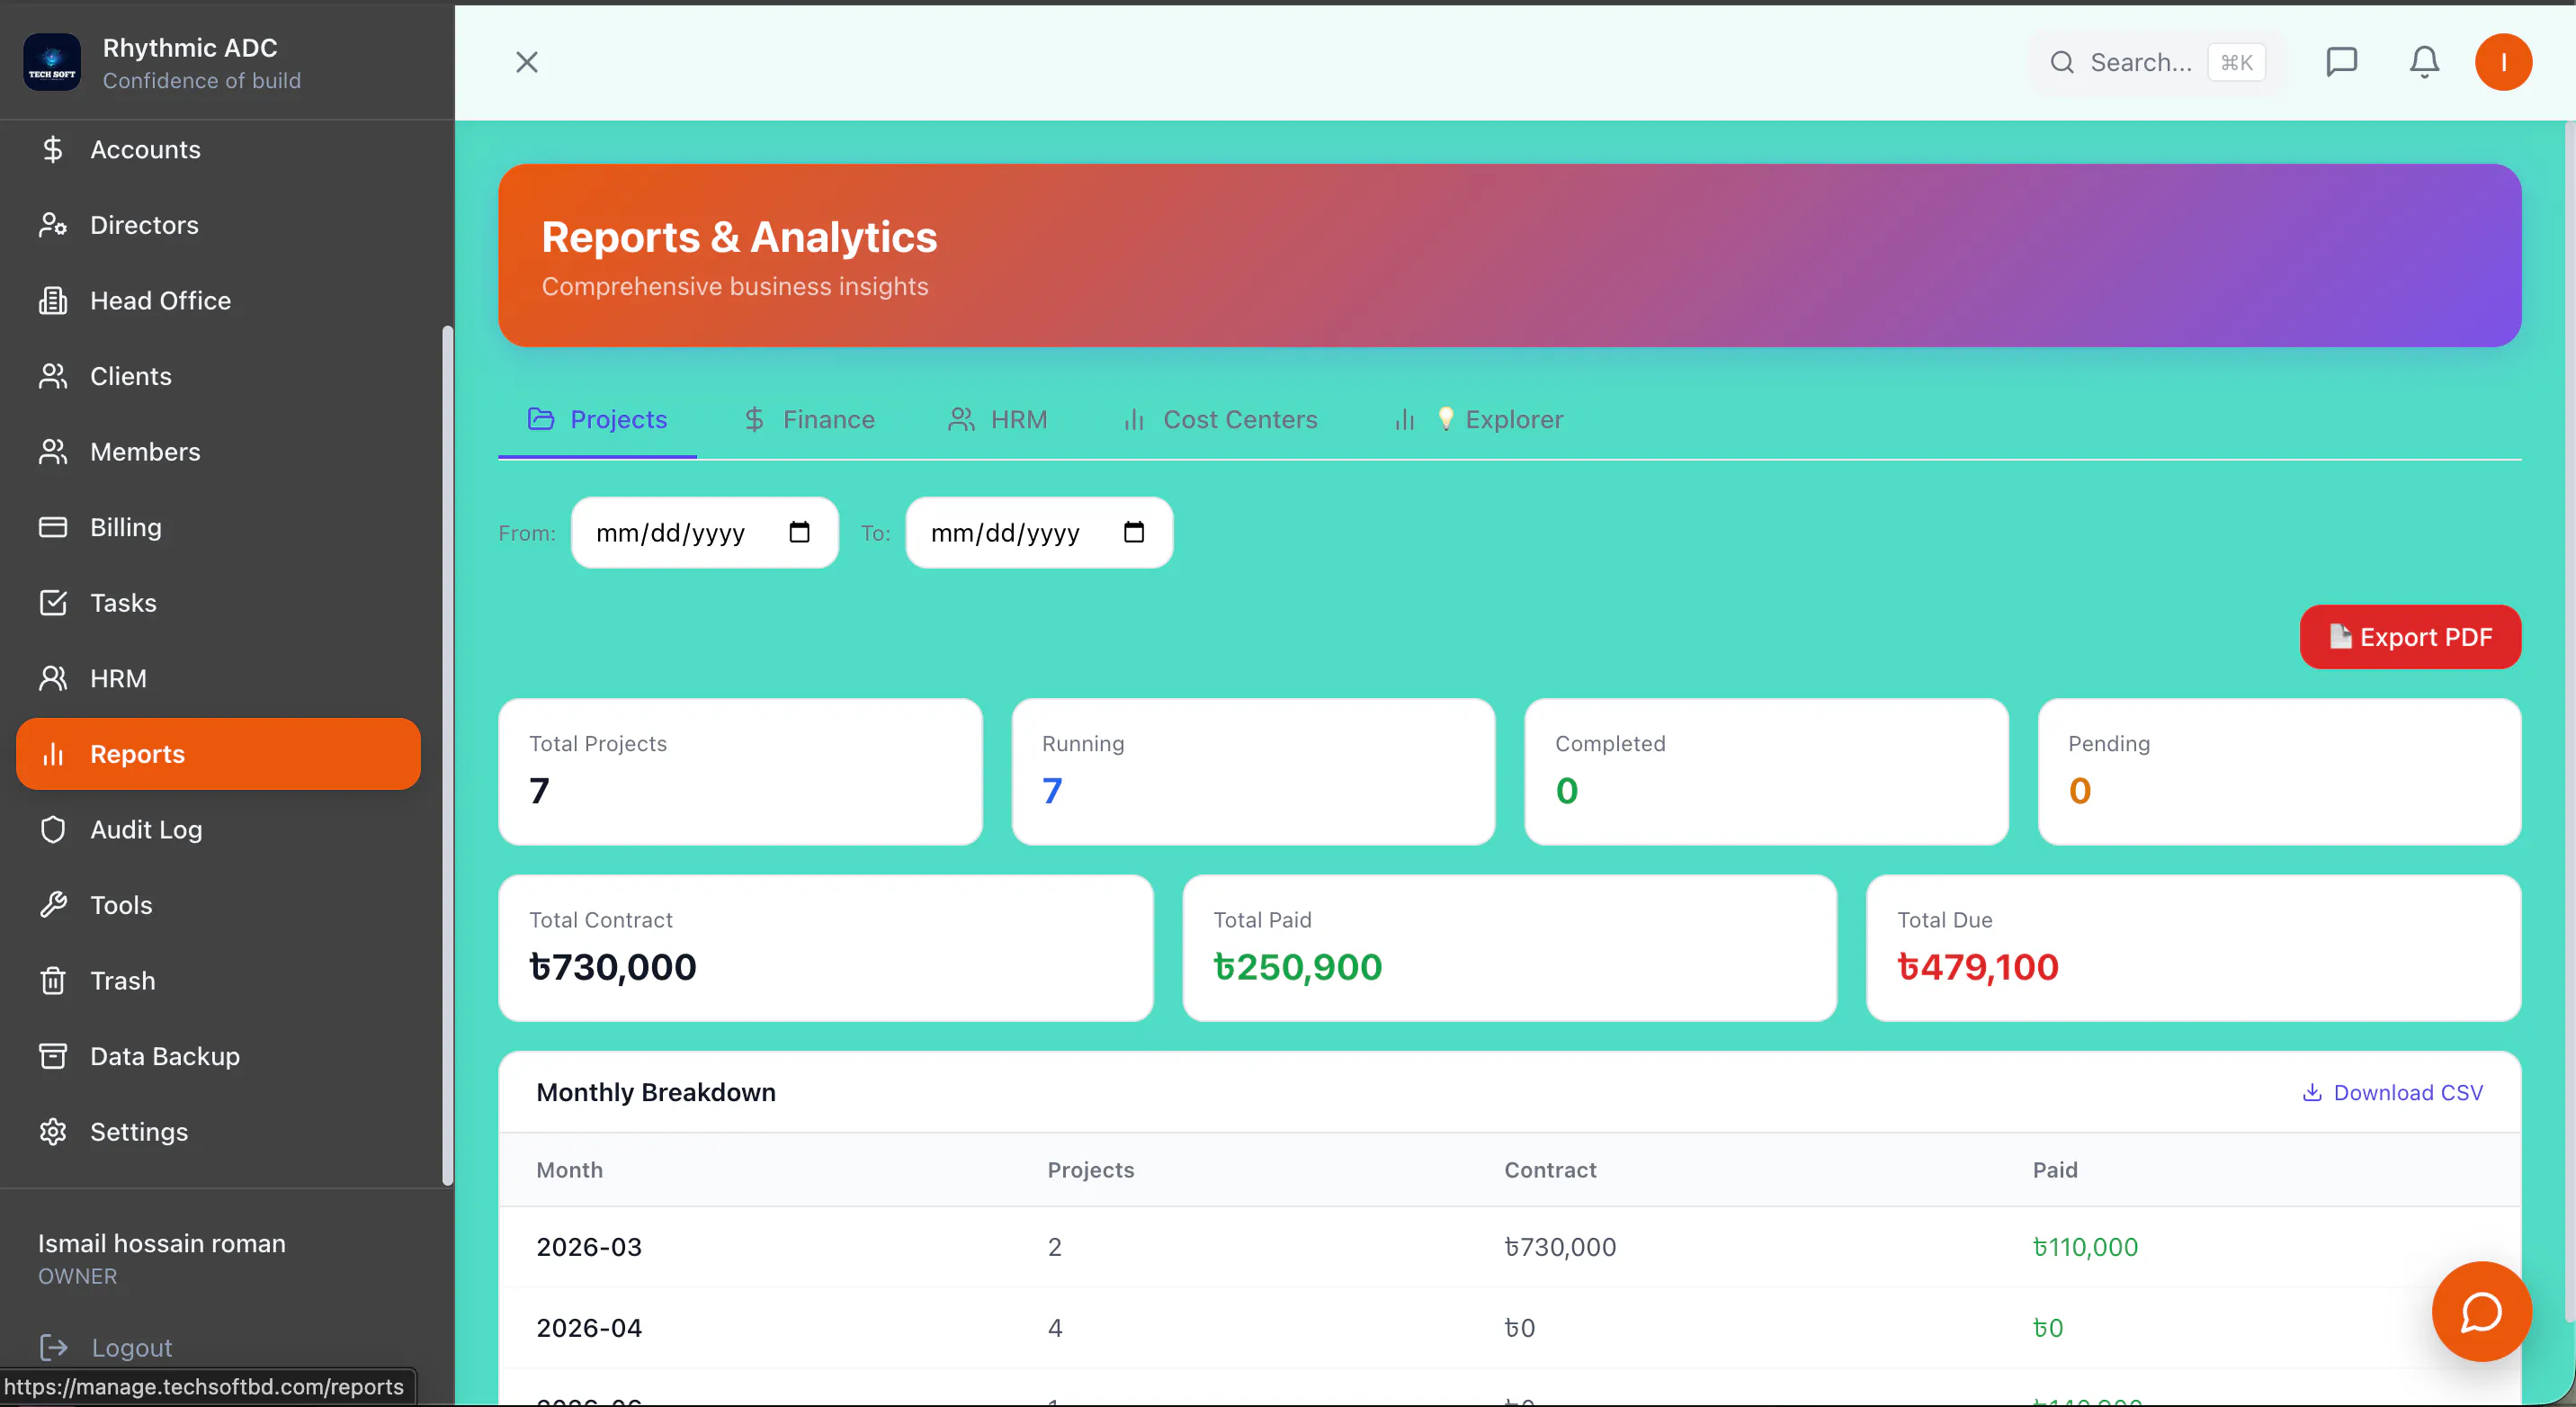Click the Members people icon

53,452
